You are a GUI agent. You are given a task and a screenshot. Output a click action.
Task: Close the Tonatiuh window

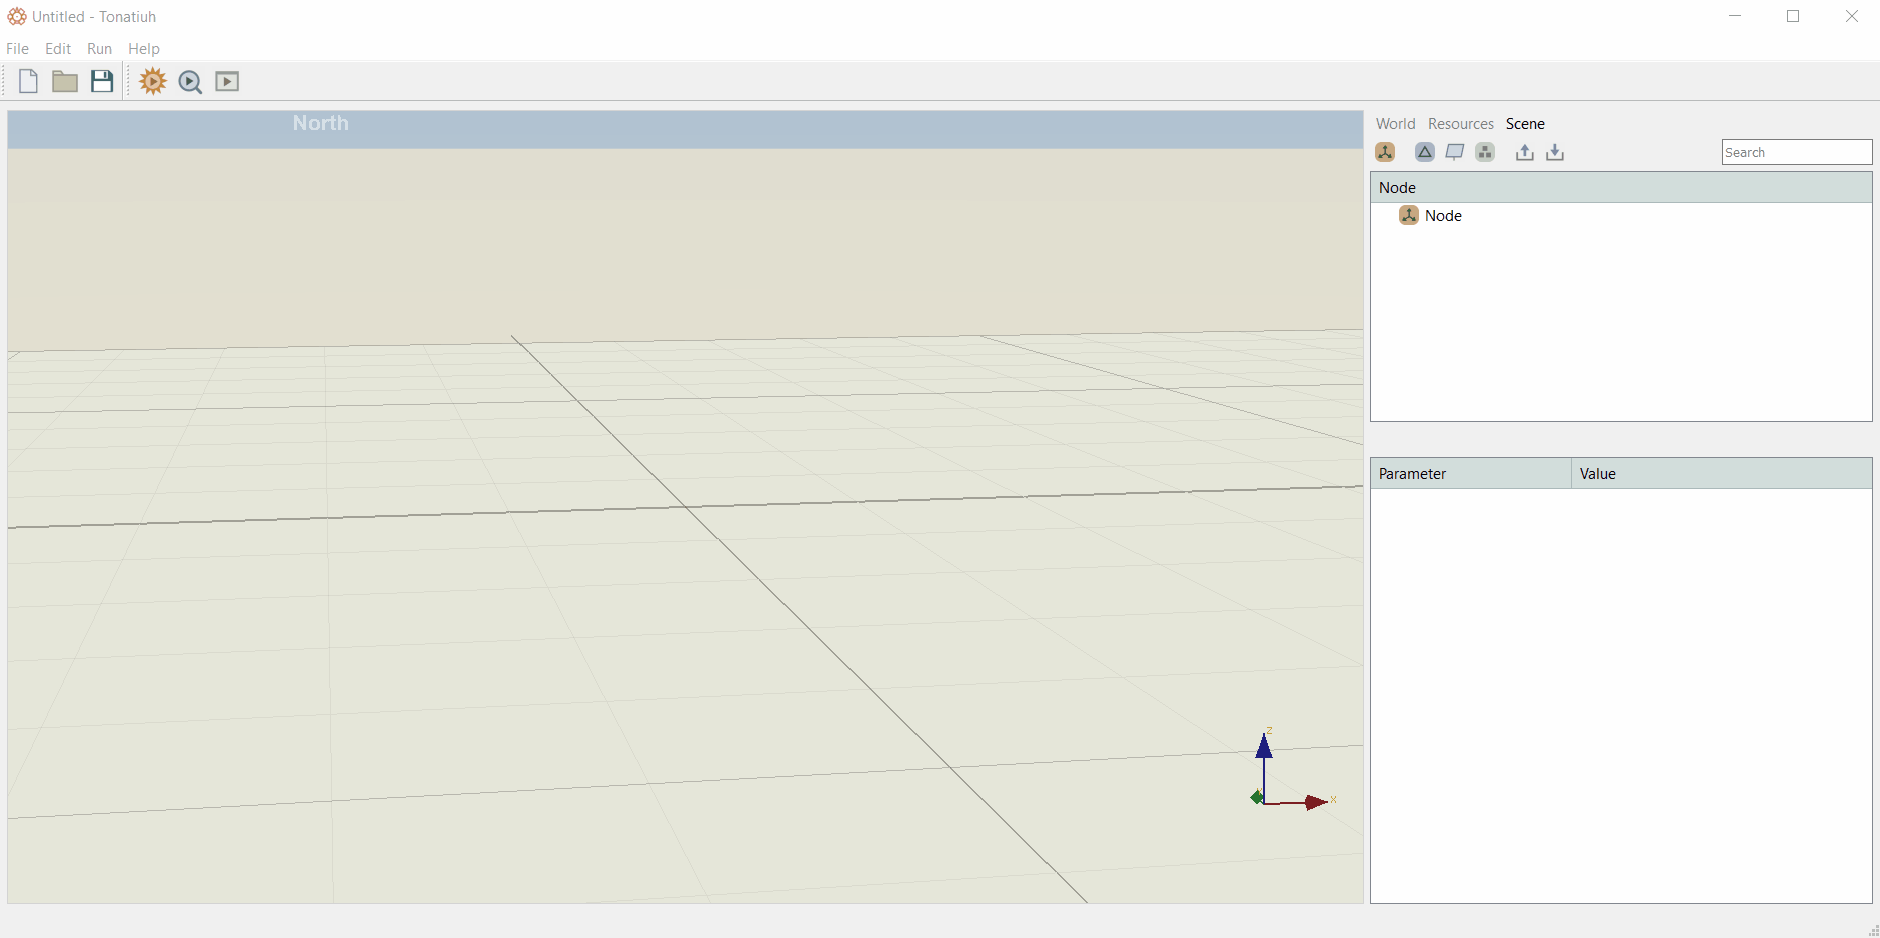coord(1851,16)
